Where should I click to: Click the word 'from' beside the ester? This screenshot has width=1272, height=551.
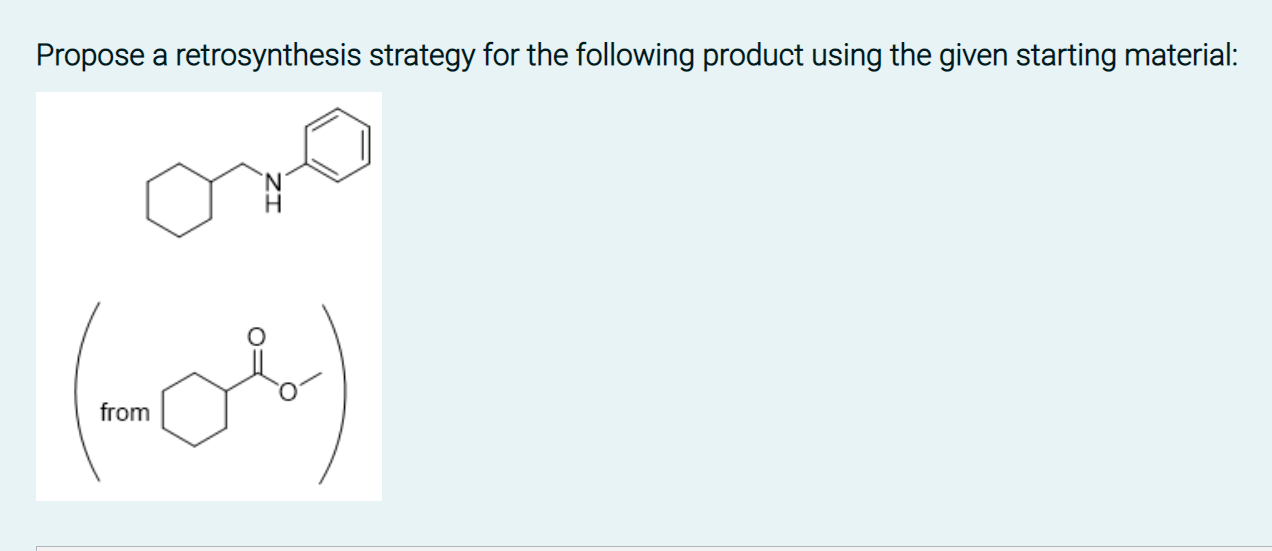tap(125, 412)
